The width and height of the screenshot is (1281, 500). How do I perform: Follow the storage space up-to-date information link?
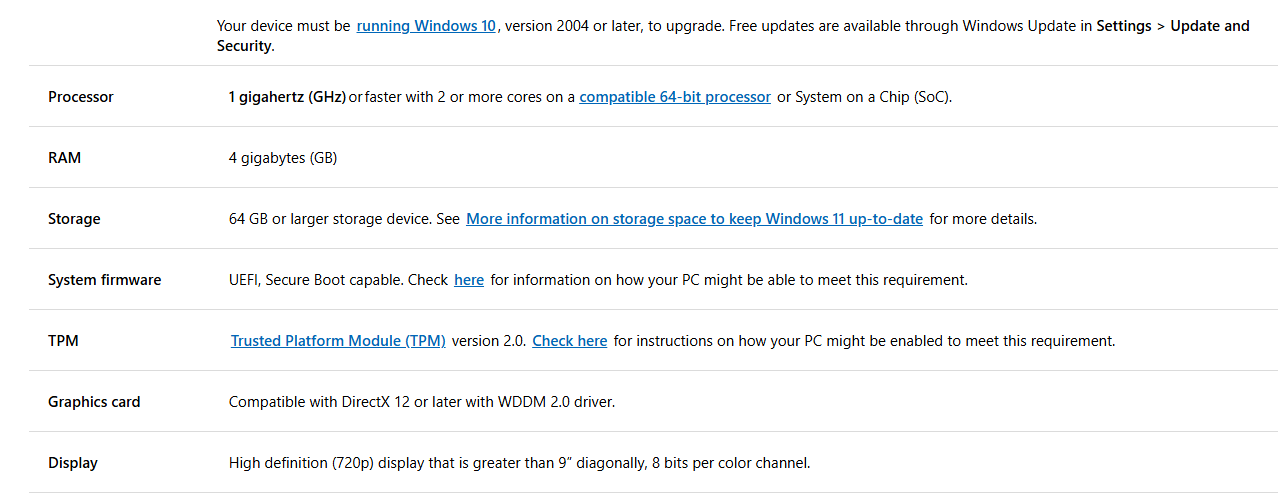click(x=694, y=219)
